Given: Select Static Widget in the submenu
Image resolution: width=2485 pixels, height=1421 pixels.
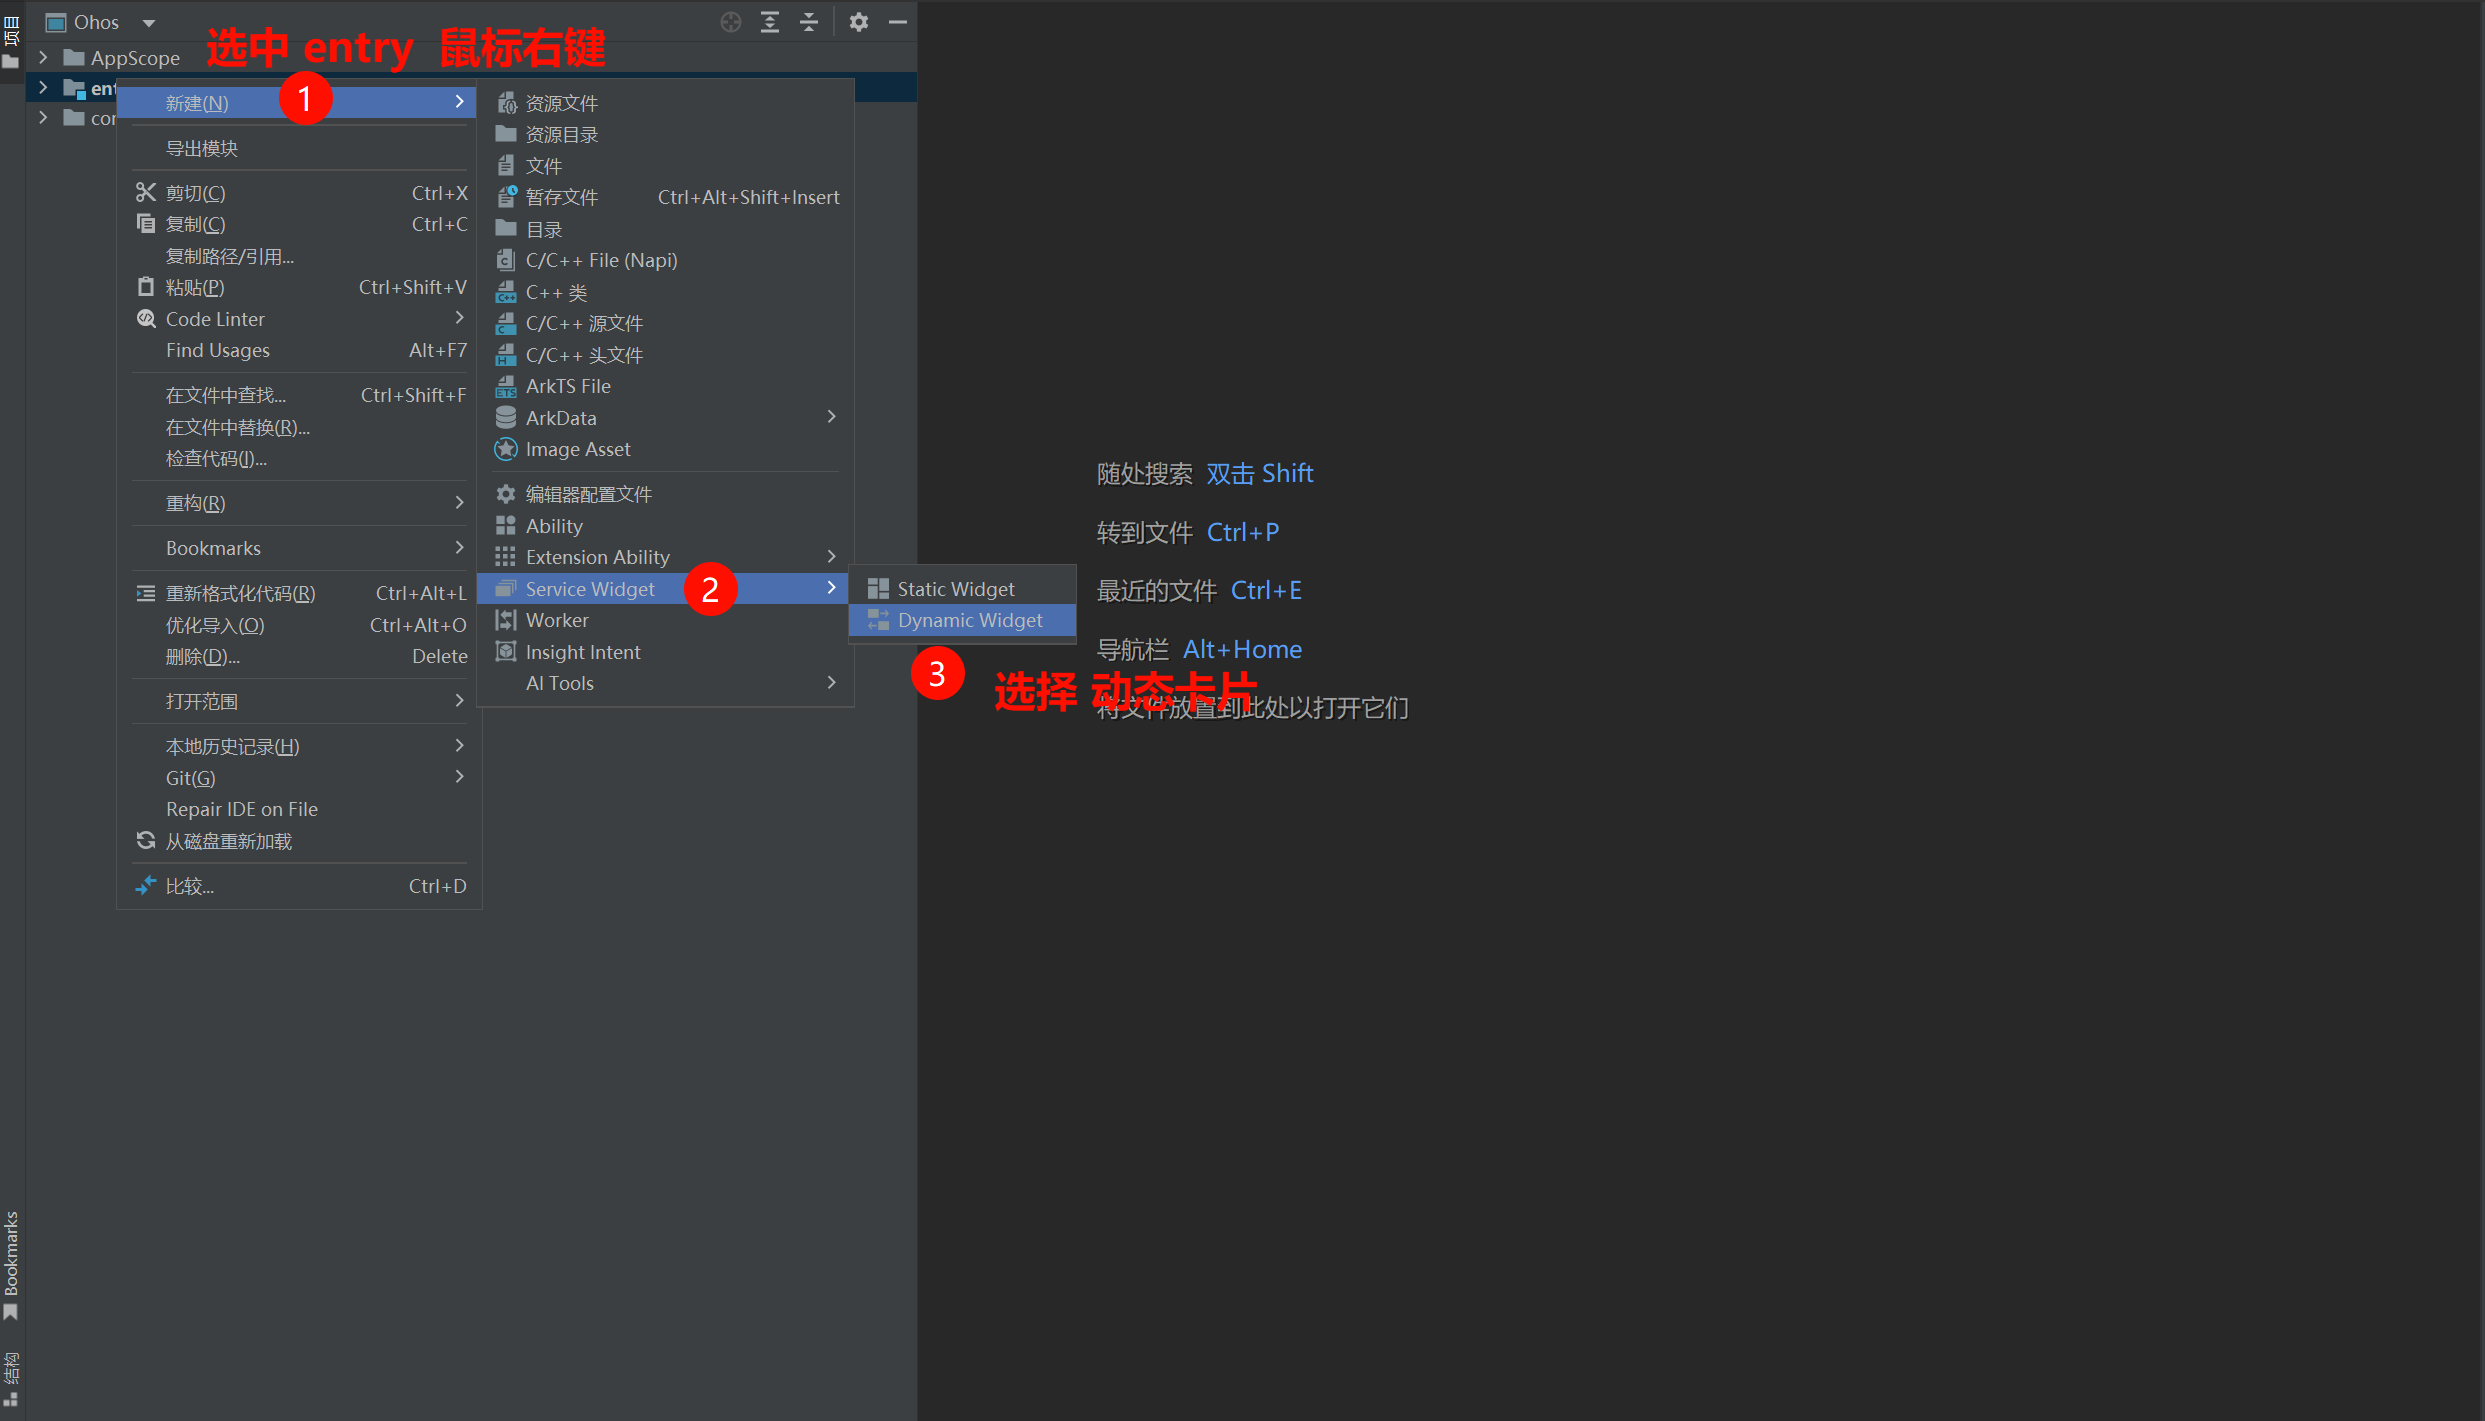Looking at the screenshot, I should pos(955,589).
